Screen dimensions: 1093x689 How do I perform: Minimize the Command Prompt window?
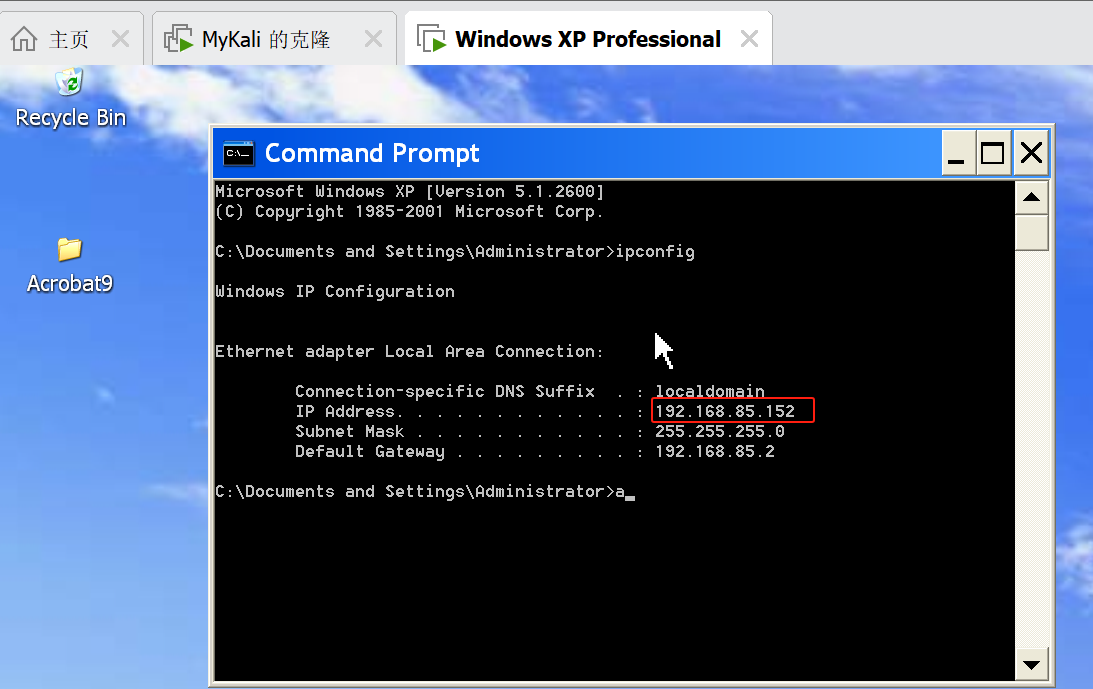point(956,153)
